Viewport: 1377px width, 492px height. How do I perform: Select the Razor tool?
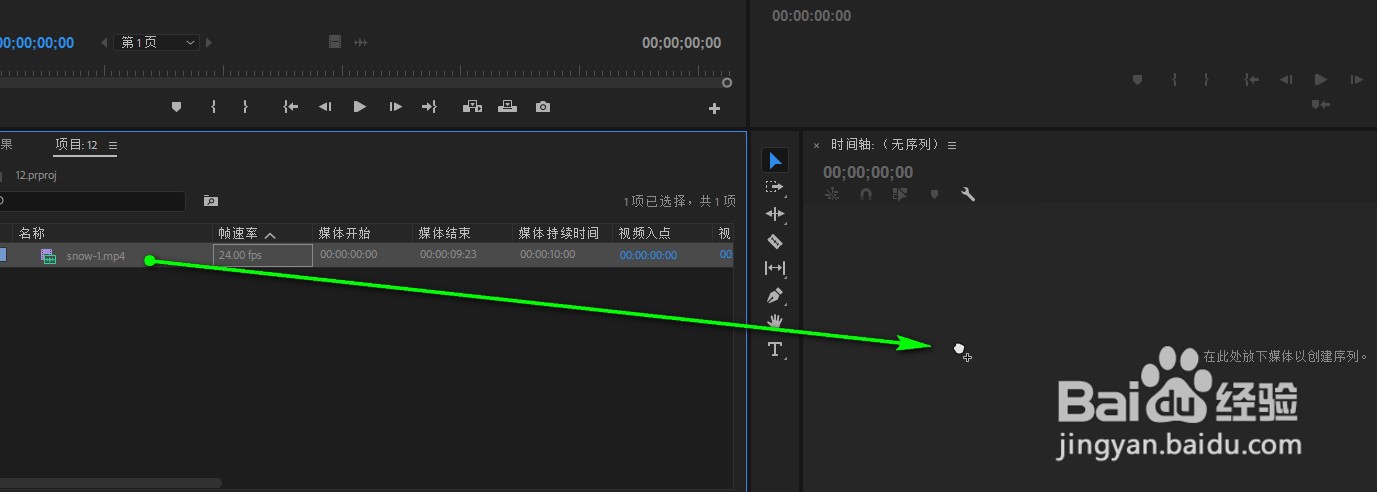pos(775,241)
